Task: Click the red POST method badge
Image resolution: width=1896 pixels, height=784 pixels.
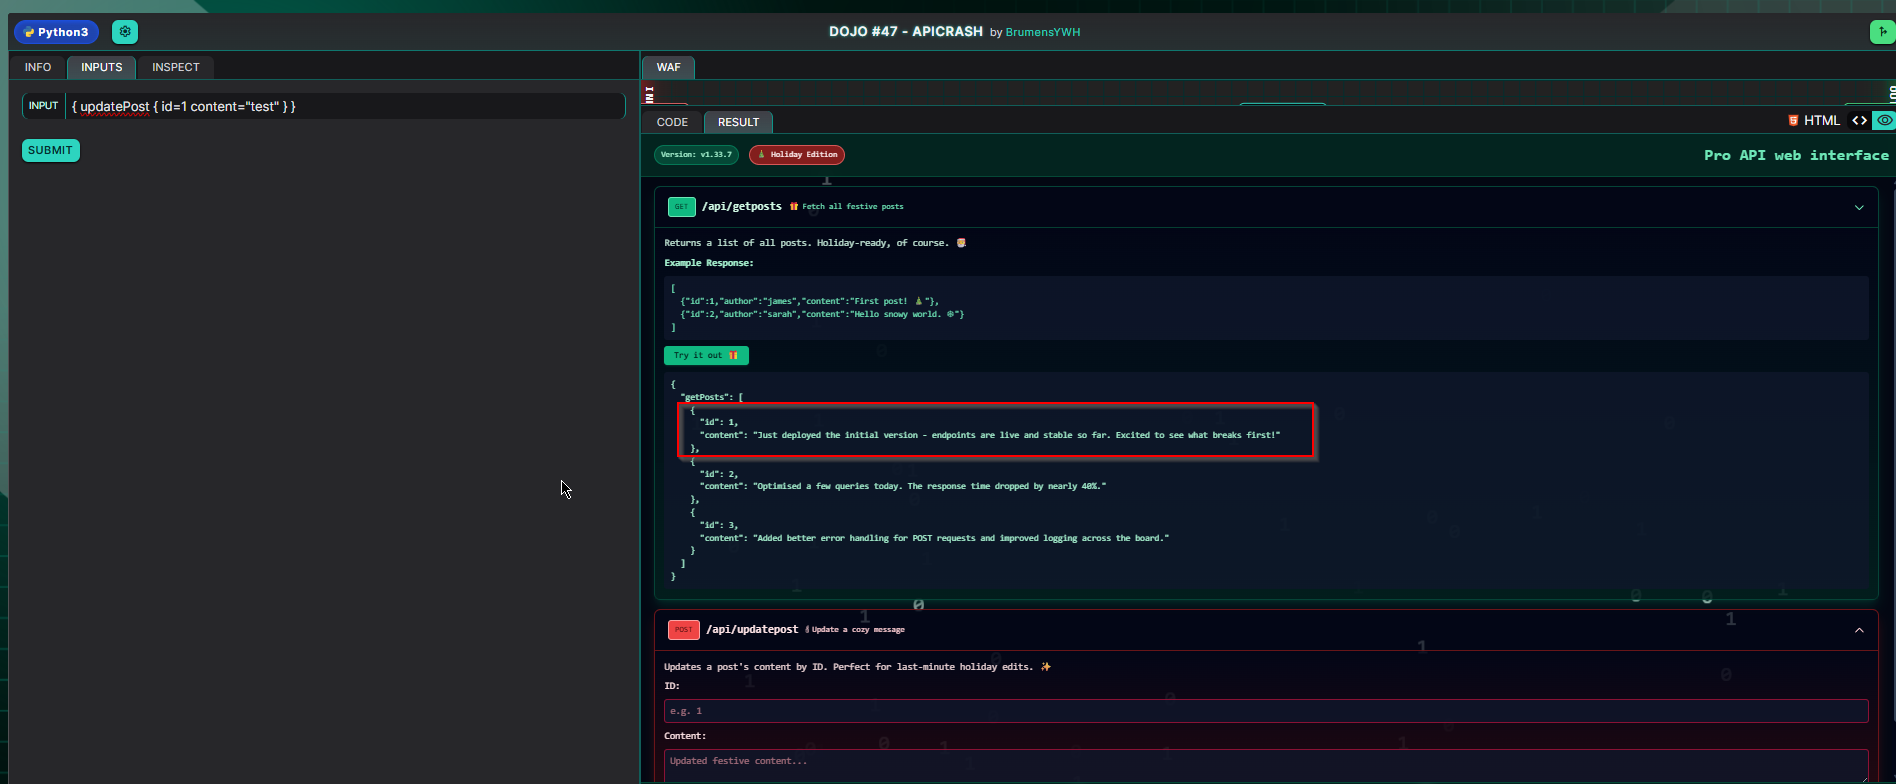Action: pyautogui.click(x=683, y=630)
